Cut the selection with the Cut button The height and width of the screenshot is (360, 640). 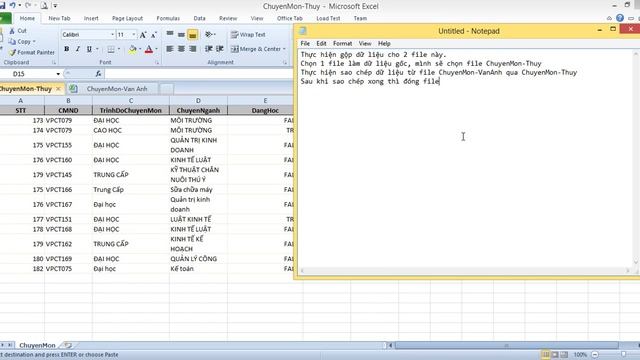(x=18, y=31)
